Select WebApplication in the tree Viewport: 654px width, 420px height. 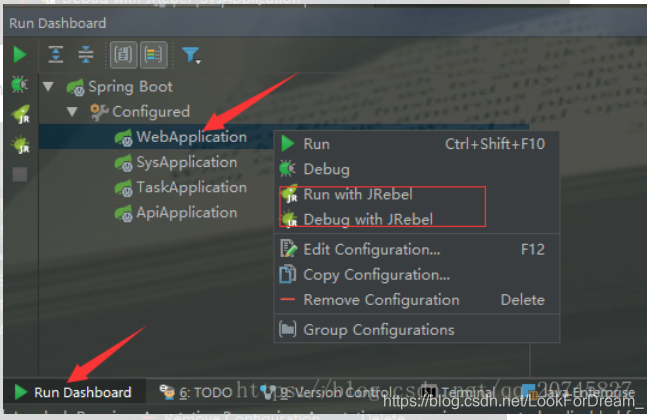(181, 137)
